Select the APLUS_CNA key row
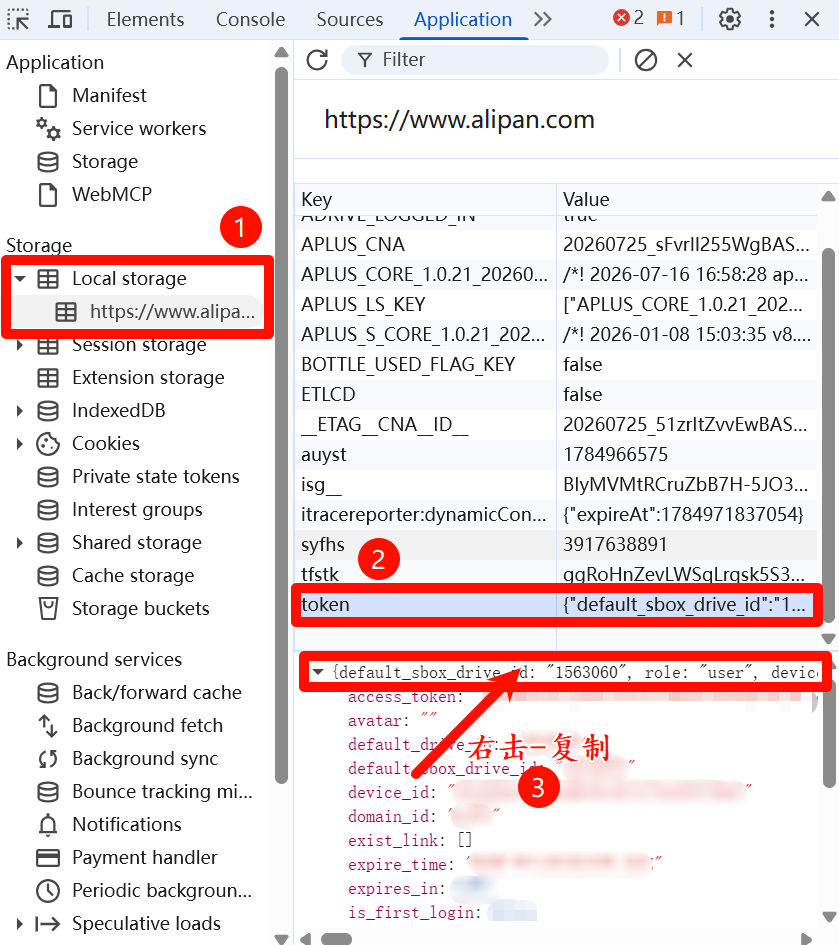This screenshot has height=945, width=839. click(x=556, y=245)
